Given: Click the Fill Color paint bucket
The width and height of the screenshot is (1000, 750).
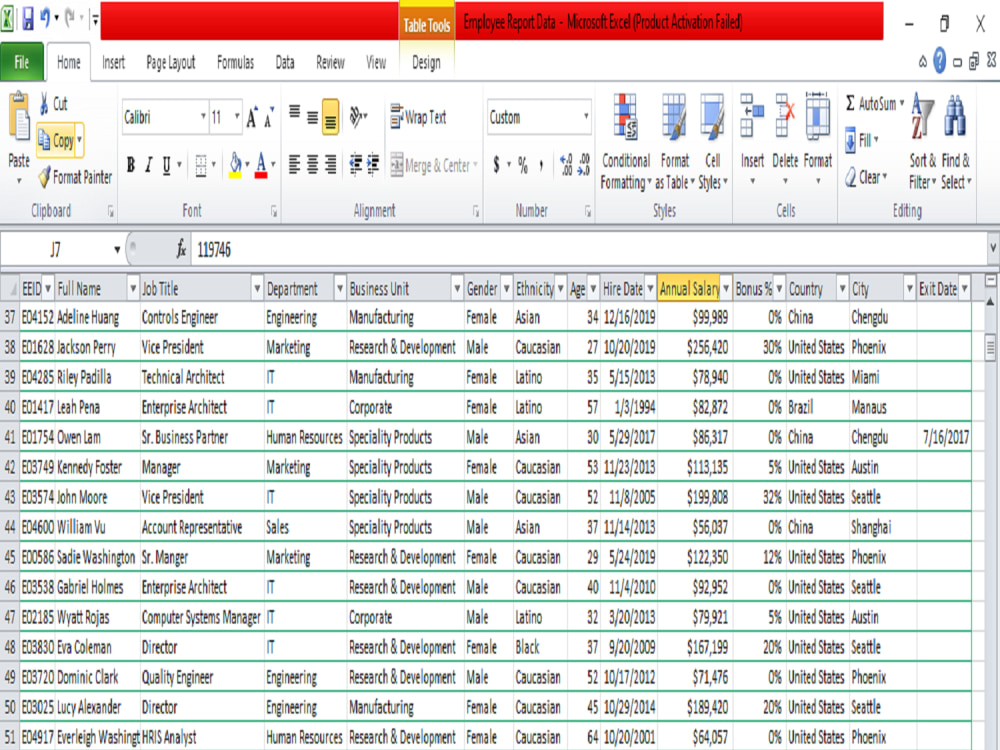Looking at the screenshot, I should pos(235,165).
